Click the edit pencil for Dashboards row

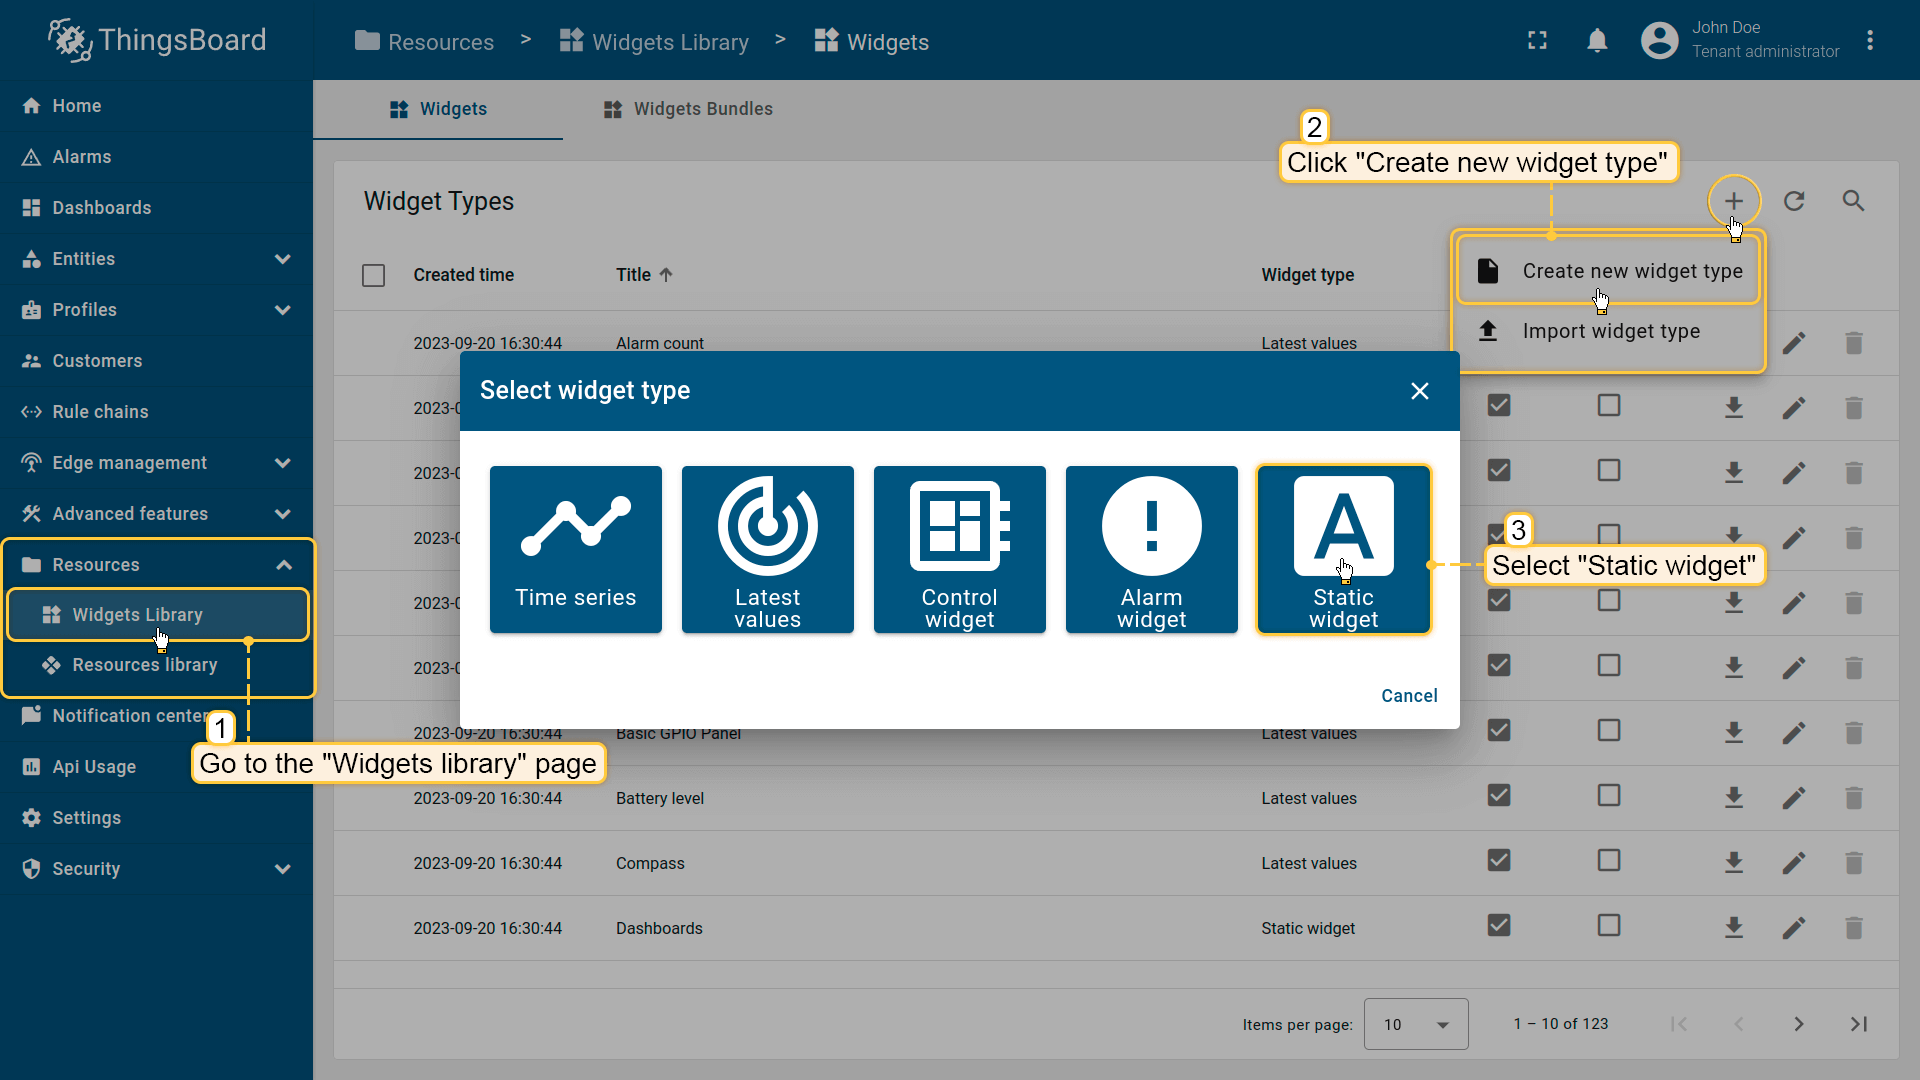coord(1793,928)
